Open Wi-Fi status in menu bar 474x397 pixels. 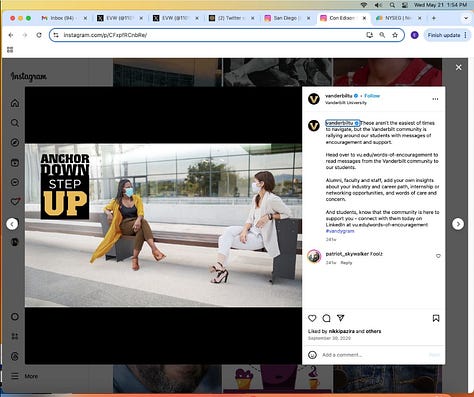[x=364, y=5]
